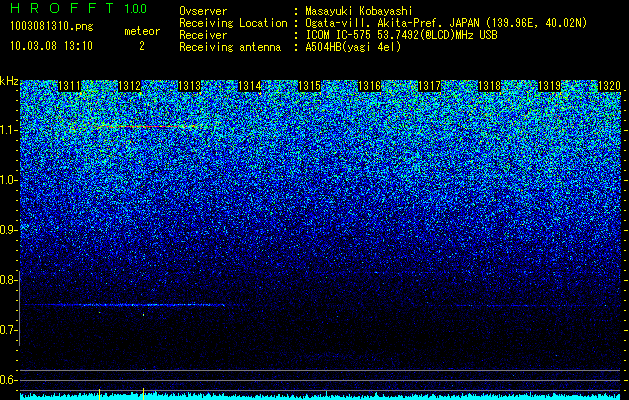This screenshot has width=629, height=400.
Task: Click the 1314 time marker
Action: [x=250, y=86]
